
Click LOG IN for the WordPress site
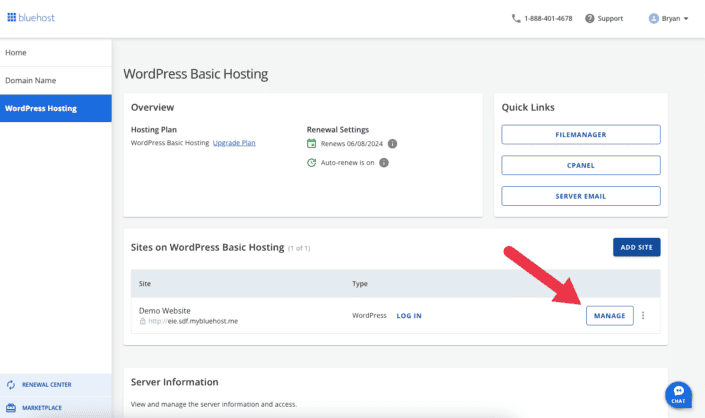point(409,316)
